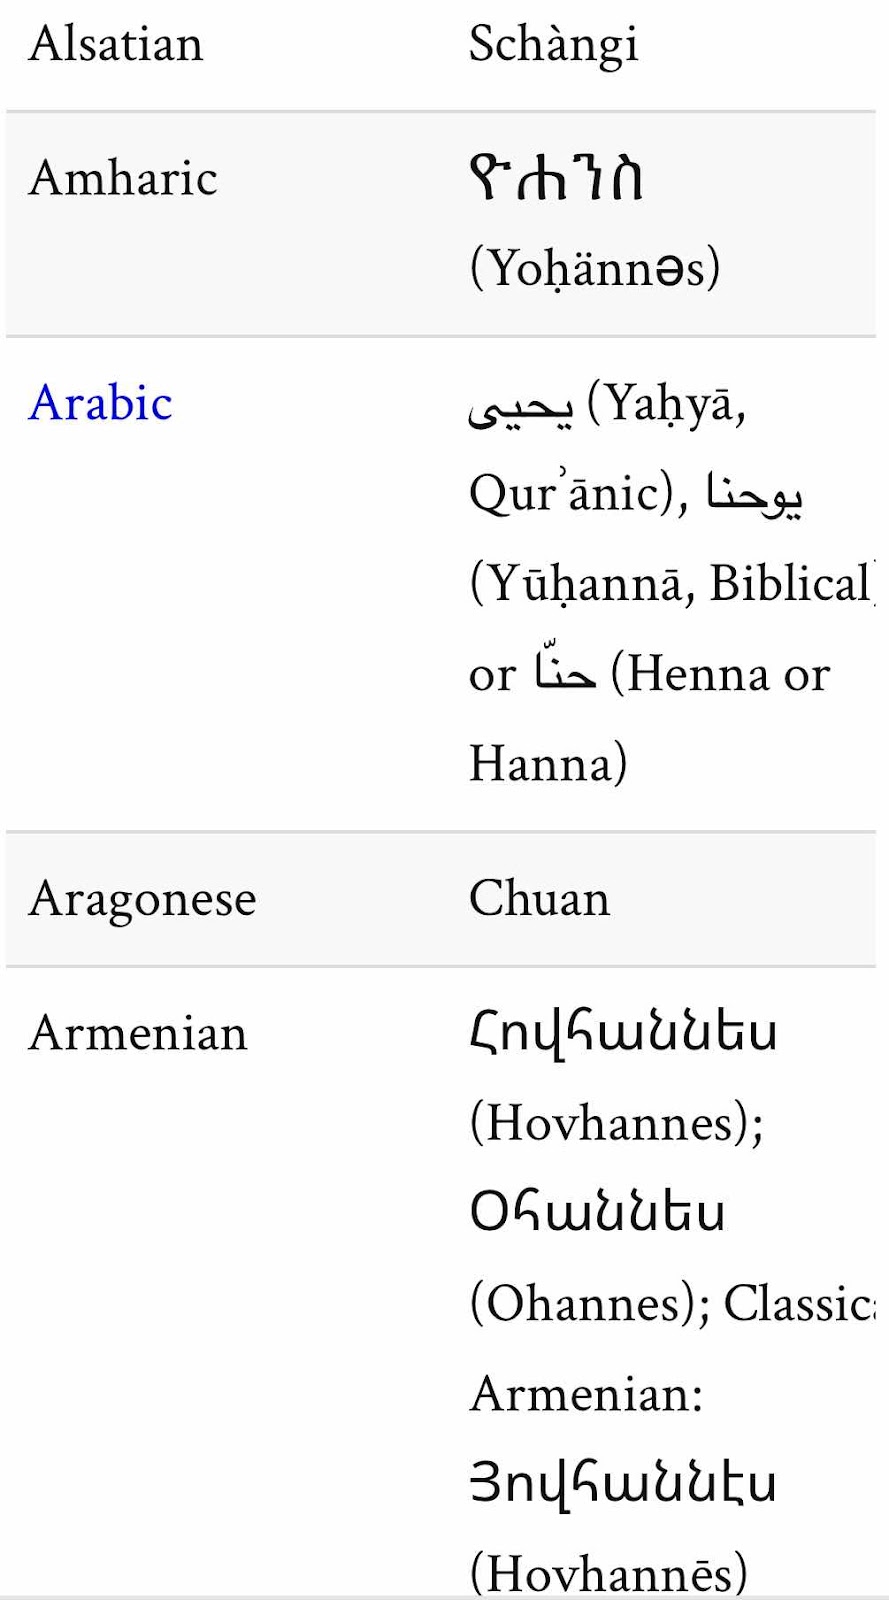Viewport: 889px width, 1600px height.
Task: Select the (Hovhannes); transliteration
Action: tap(617, 1123)
